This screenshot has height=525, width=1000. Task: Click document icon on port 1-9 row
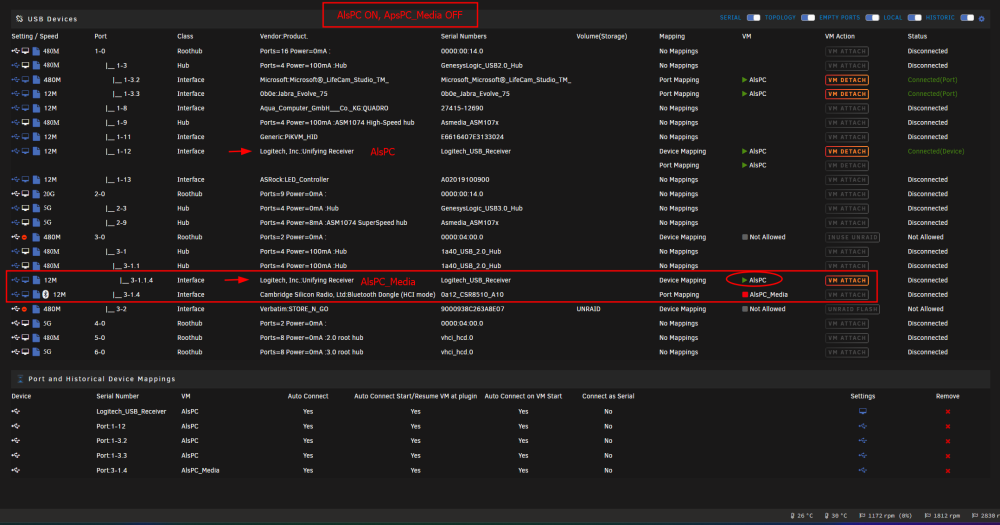click(36, 122)
